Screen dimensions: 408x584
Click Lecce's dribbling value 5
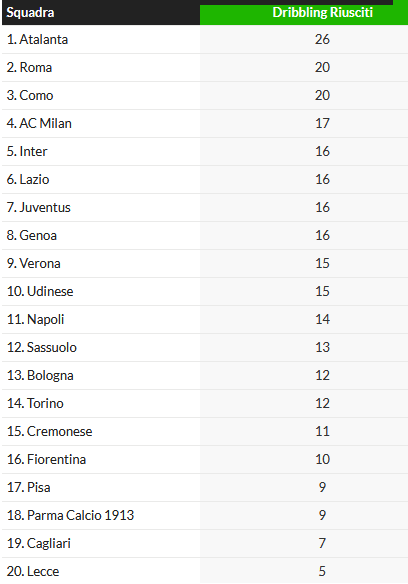pos(322,571)
